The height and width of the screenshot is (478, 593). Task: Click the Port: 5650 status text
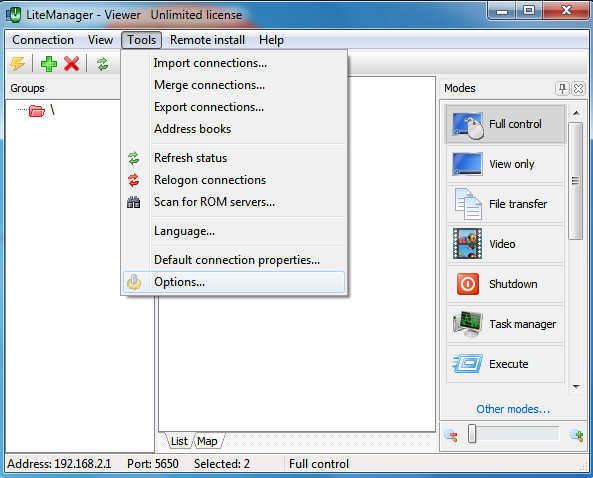pos(153,464)
